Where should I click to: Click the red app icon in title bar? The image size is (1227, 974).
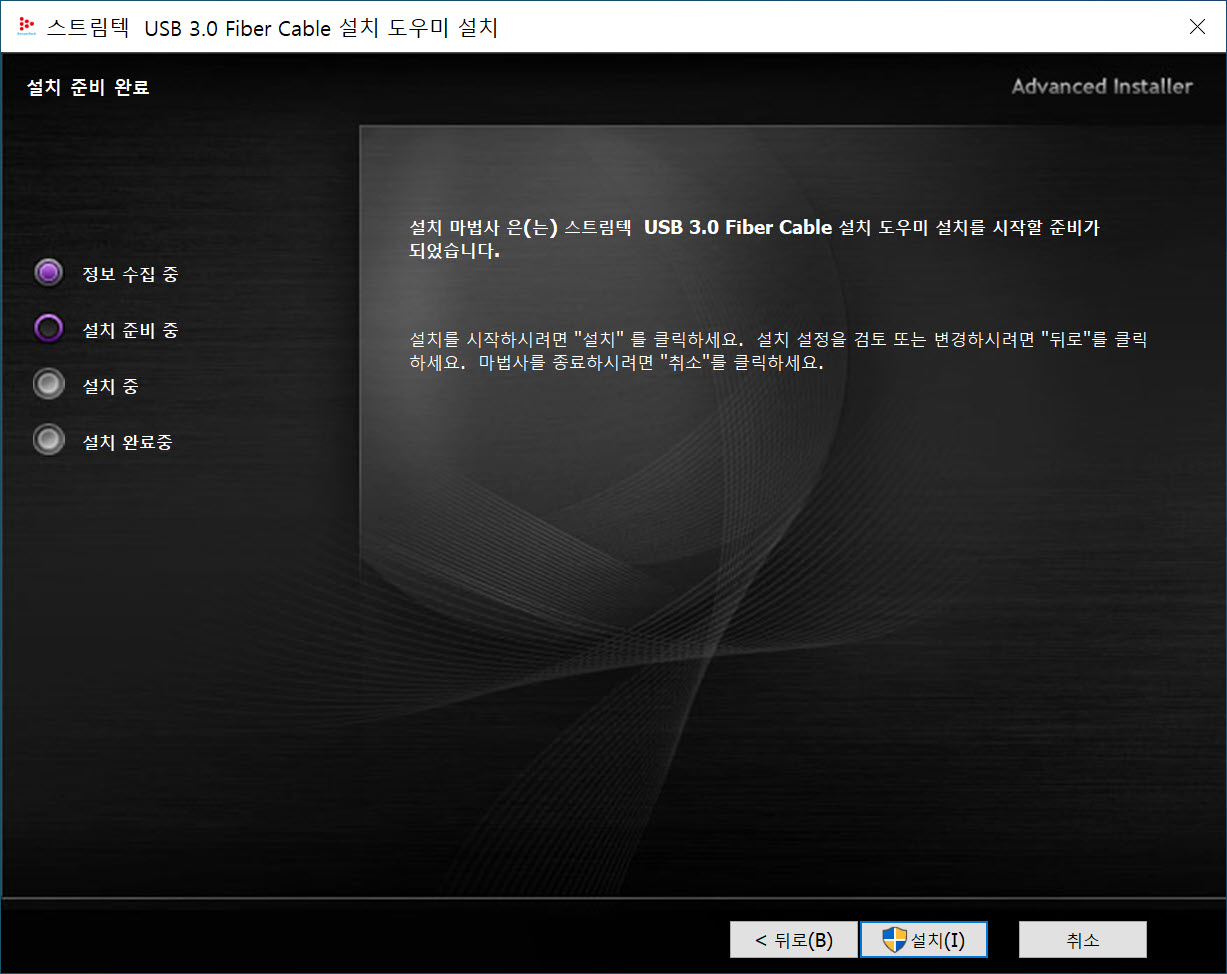[x=27, y=27]
